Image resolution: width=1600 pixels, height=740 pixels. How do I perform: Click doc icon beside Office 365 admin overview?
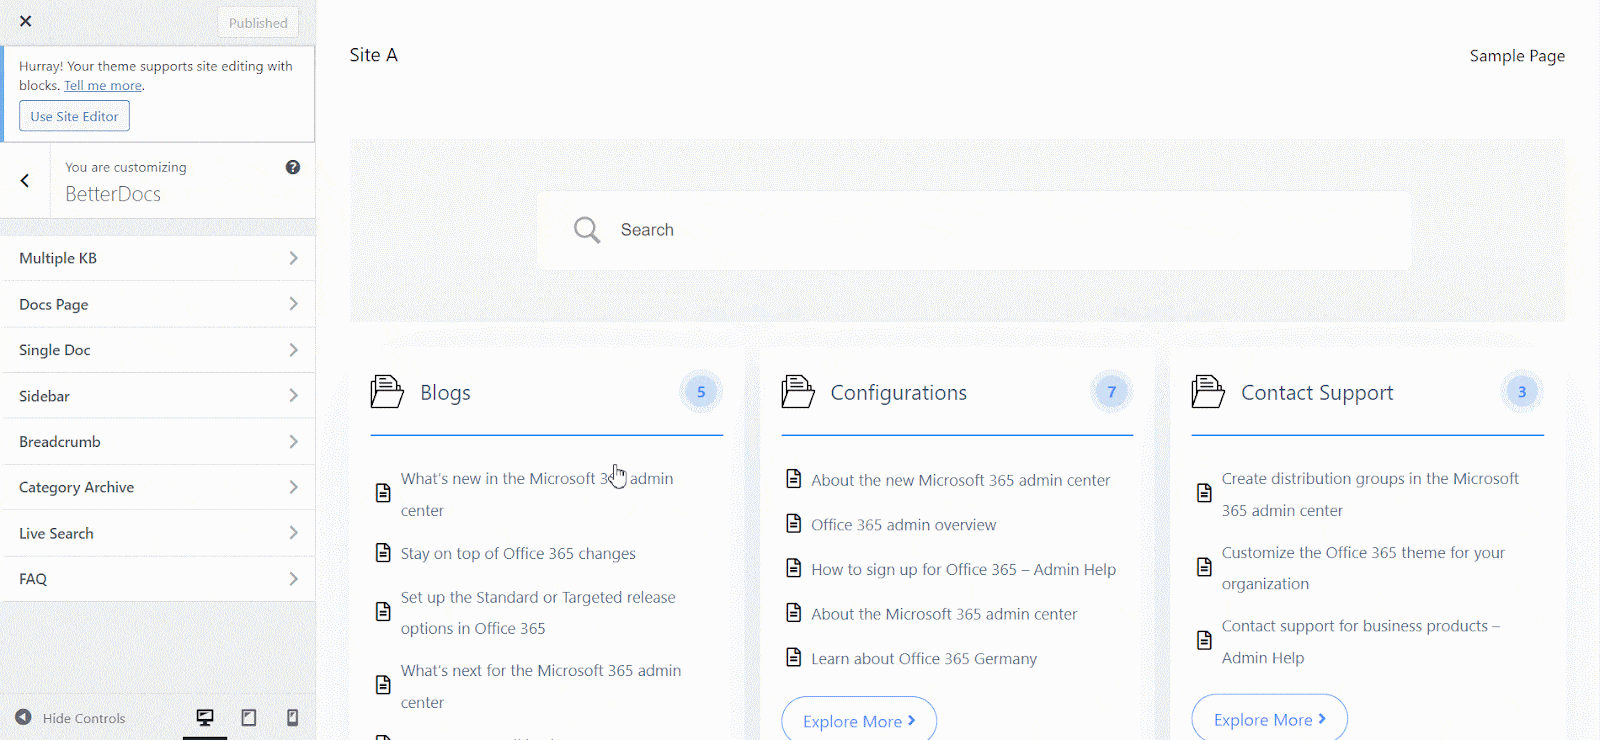(793, 523)
